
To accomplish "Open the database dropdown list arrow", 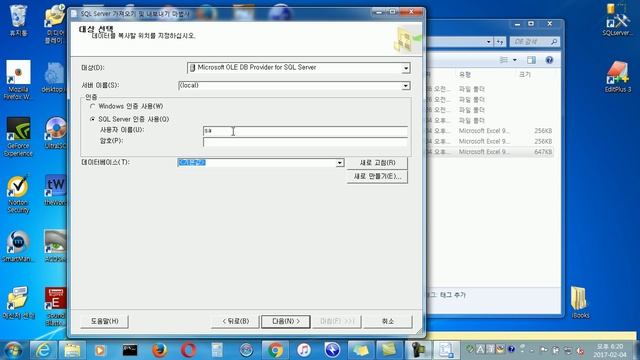I will 339,163.
